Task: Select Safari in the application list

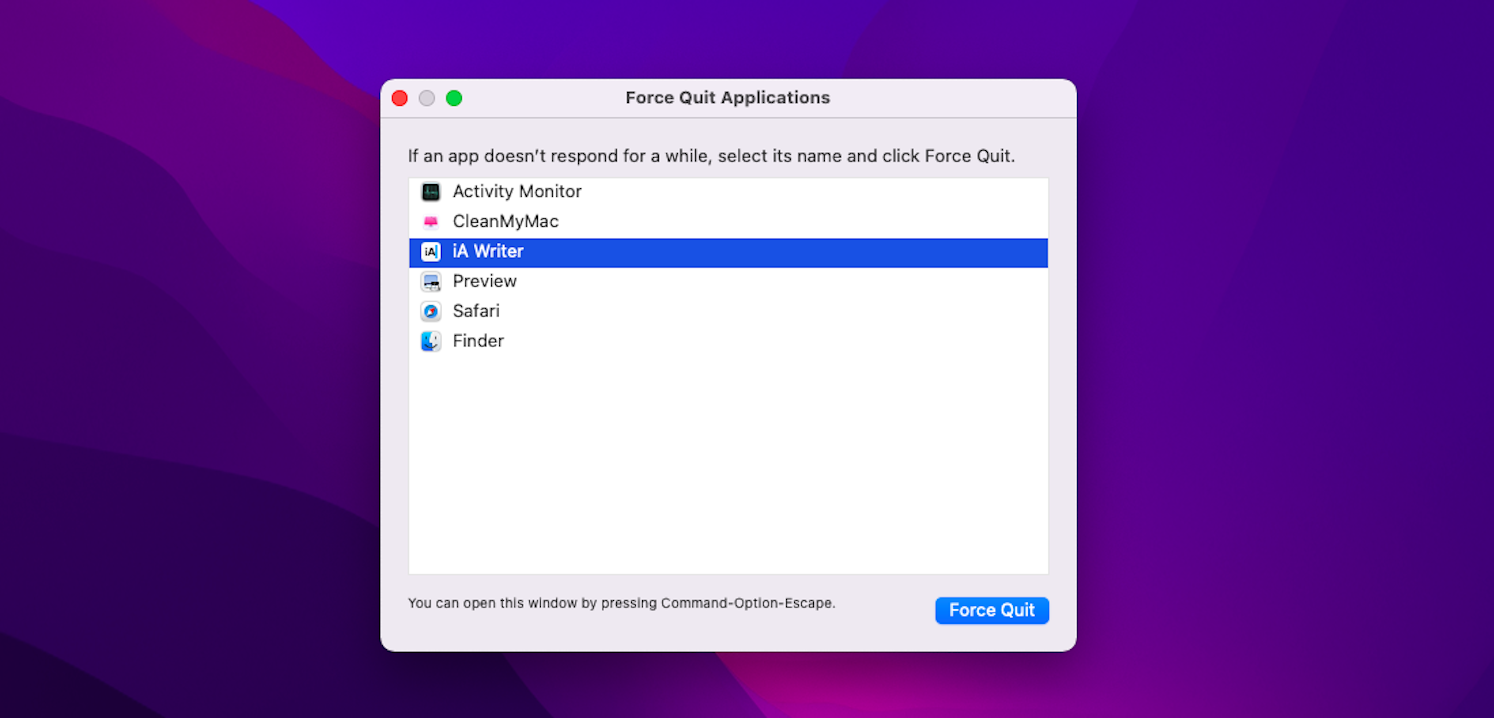Action: 476,311
